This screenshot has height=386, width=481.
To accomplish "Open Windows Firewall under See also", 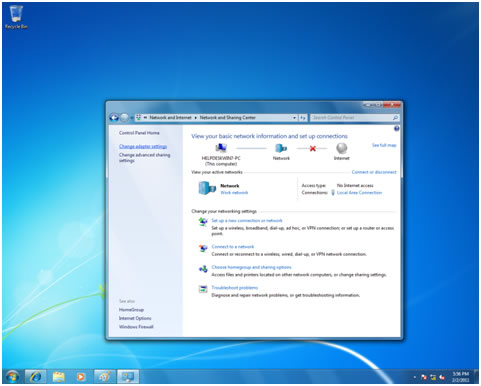I will 136,327.
